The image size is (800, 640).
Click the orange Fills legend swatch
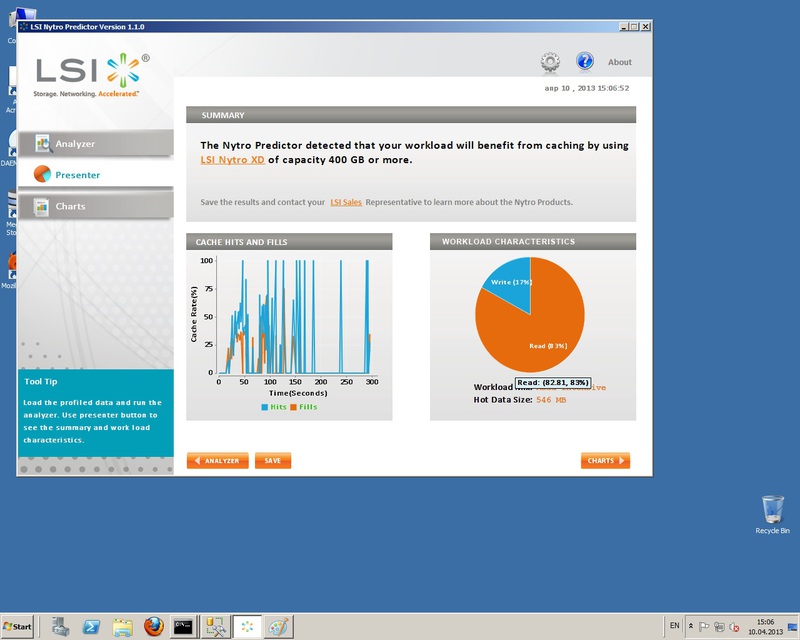pyautogui.click(x=293, y=407)
